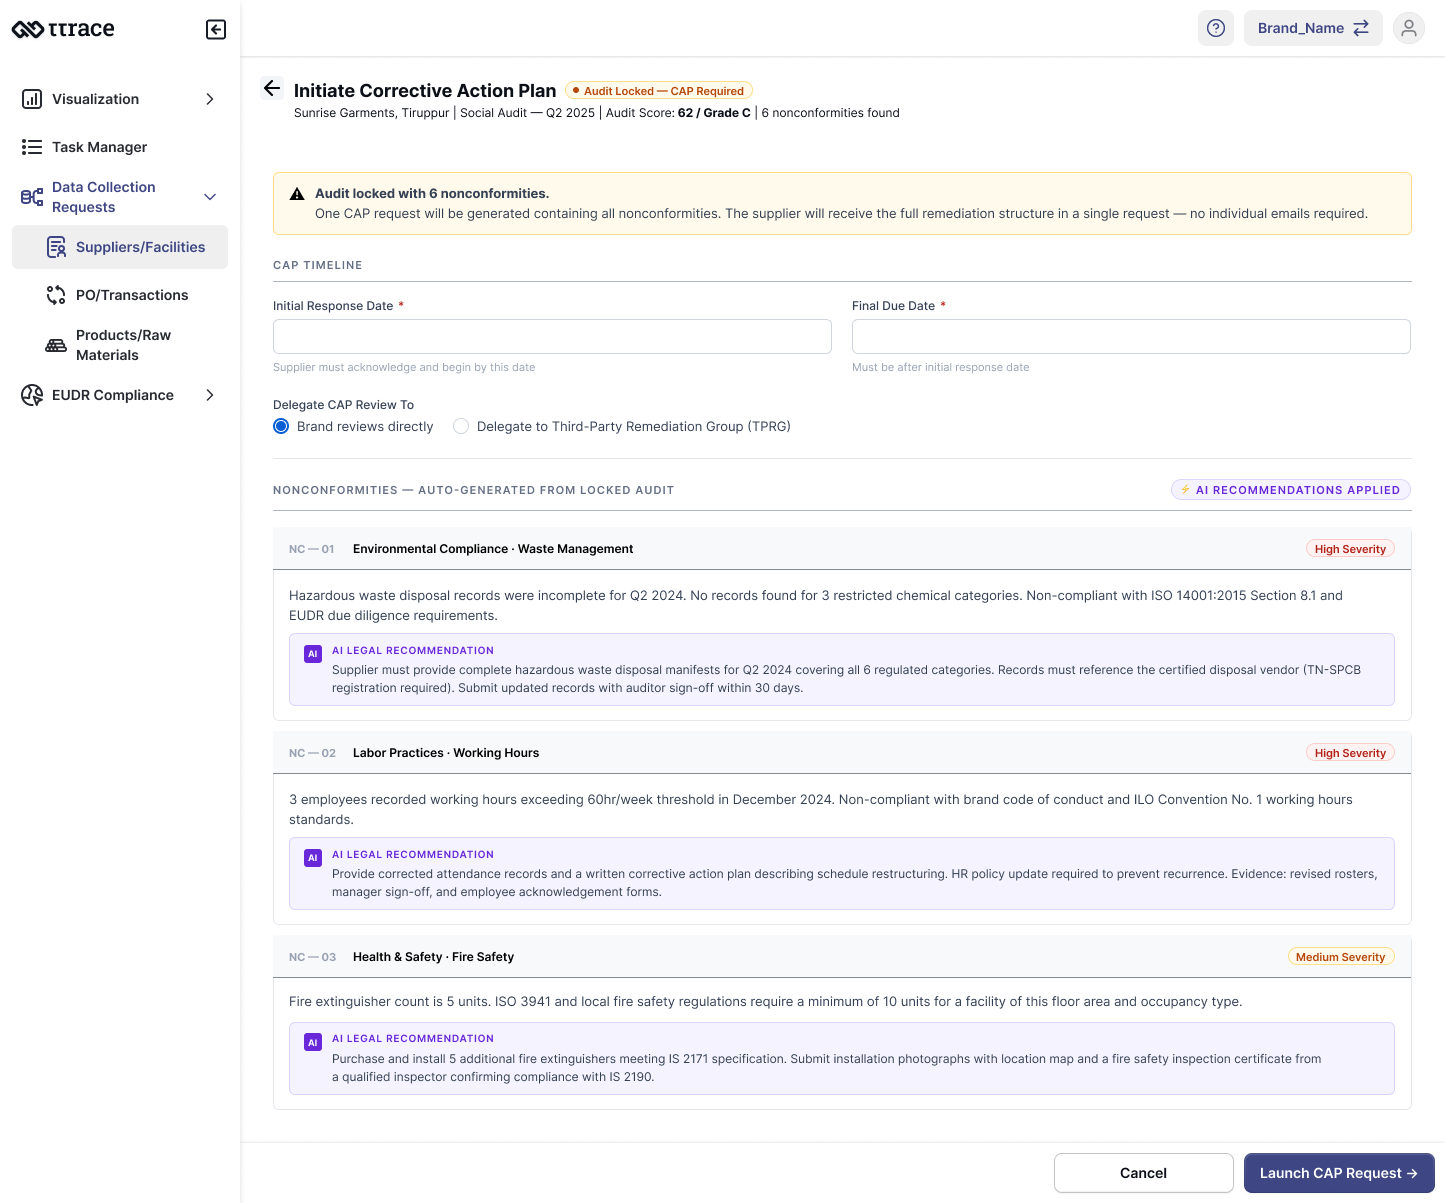Click Environmental Compliance · Waste Management heading

[x=493, y=549]
